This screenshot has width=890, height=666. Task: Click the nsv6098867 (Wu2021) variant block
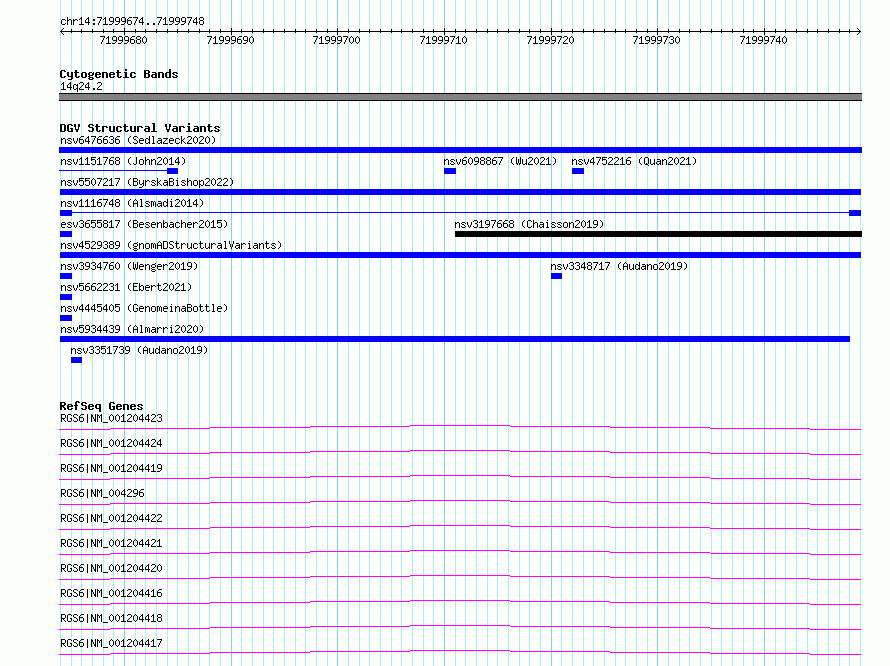pos(450,171)
